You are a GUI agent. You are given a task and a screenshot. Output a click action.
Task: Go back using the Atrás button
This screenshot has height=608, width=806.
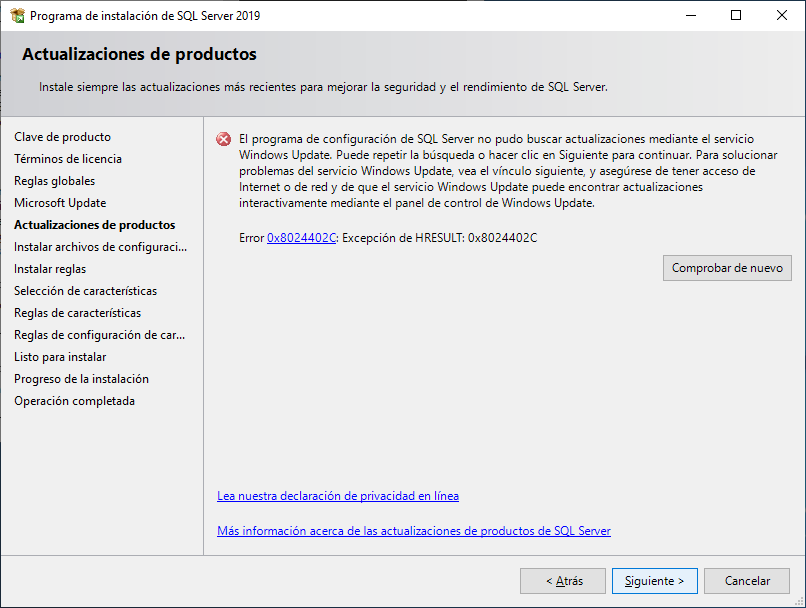click(563, 580)
